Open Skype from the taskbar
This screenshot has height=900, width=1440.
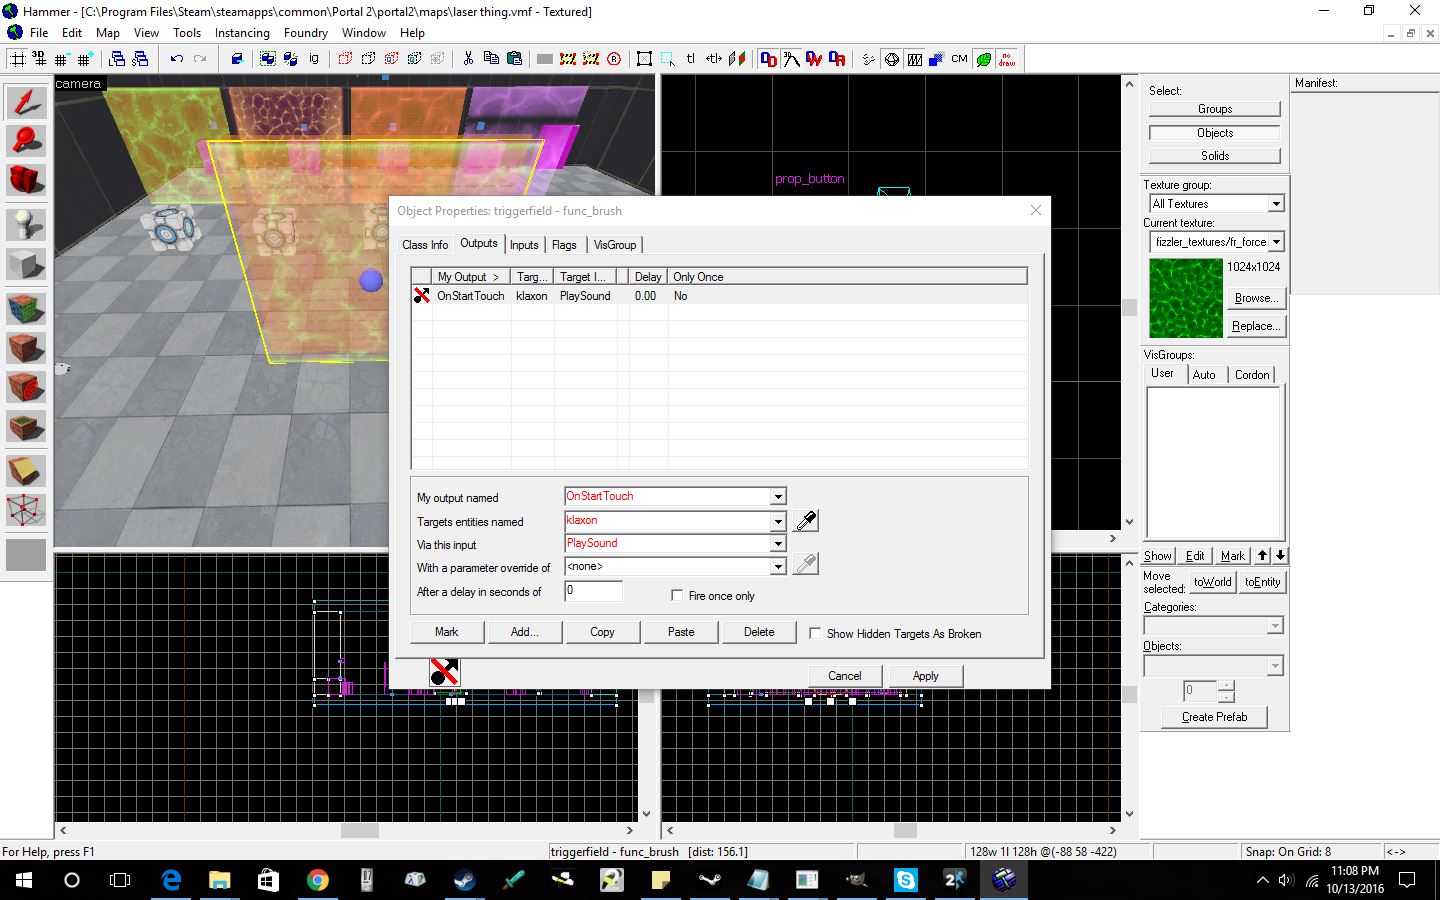coord(905,880)
